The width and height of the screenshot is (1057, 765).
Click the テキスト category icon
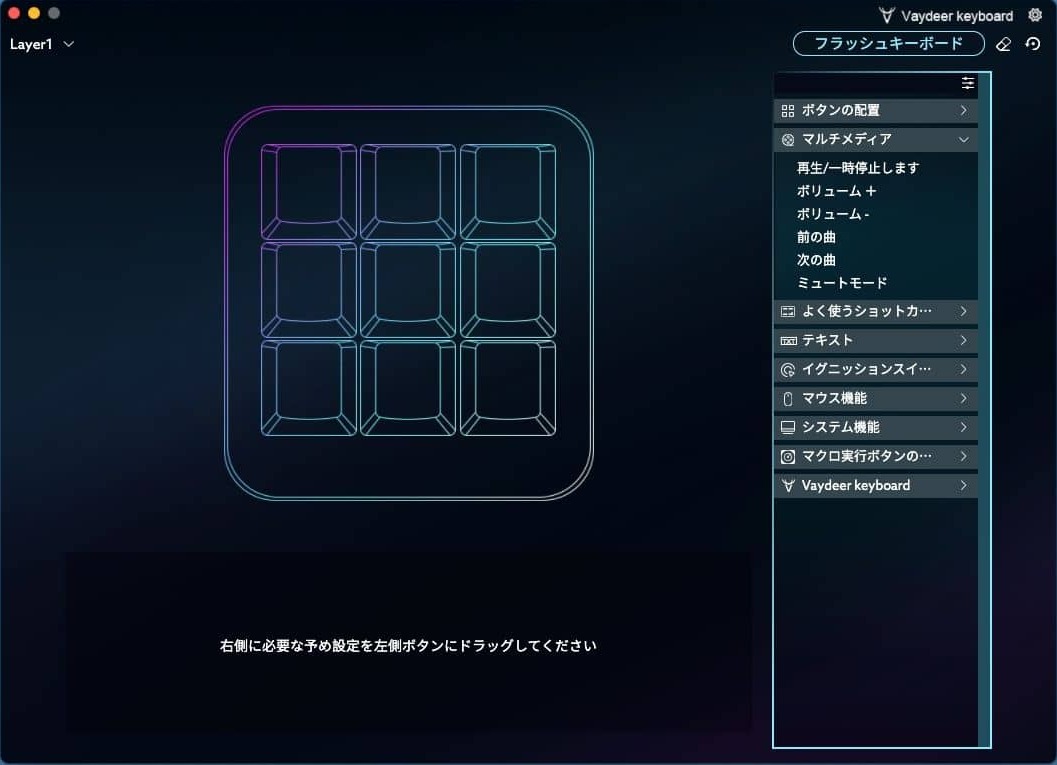tap(787, 340)
